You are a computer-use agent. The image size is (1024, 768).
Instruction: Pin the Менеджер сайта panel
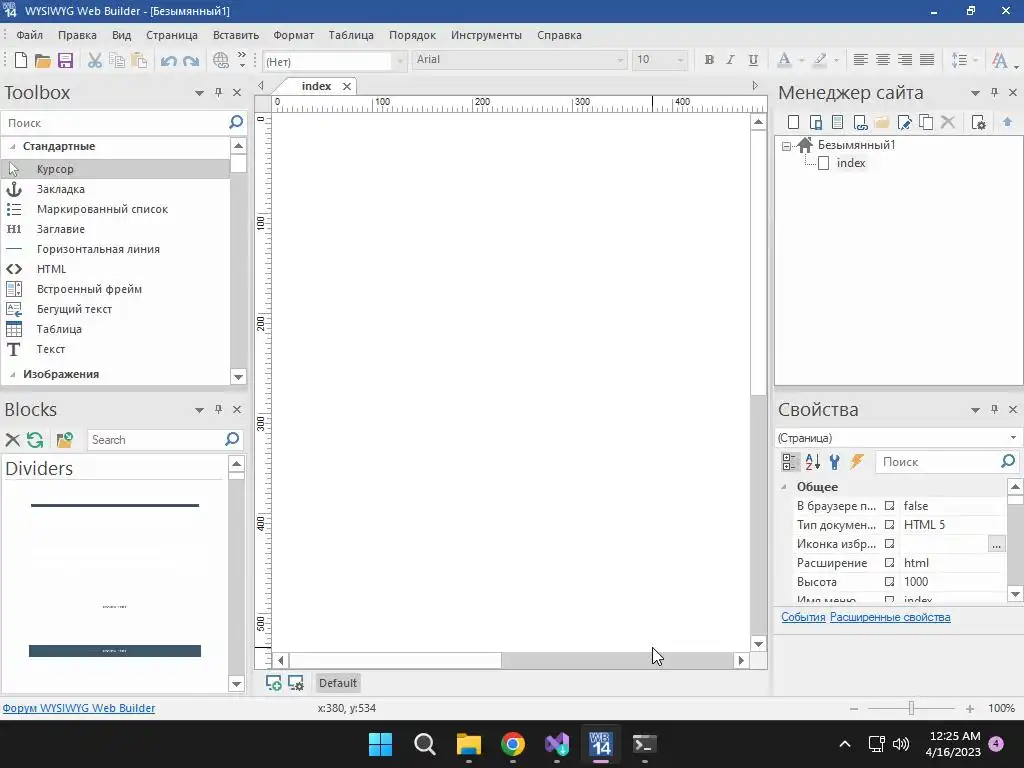coord(994,93)
